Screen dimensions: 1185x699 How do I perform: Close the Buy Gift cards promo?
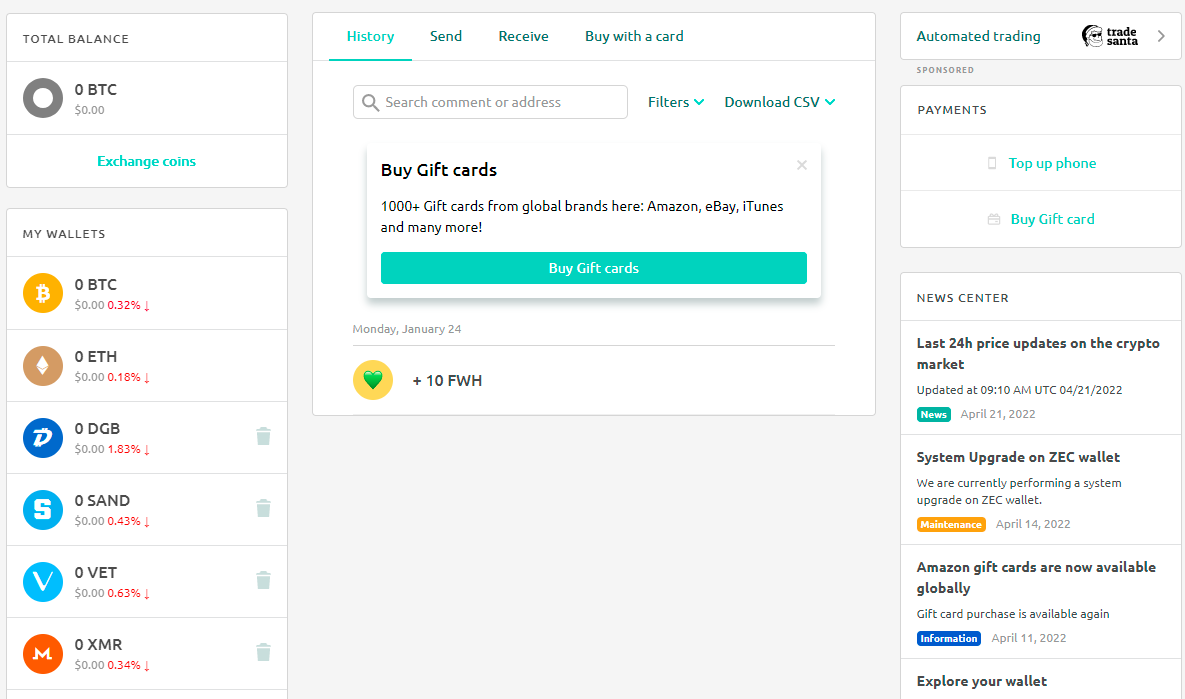coord(802,165)
